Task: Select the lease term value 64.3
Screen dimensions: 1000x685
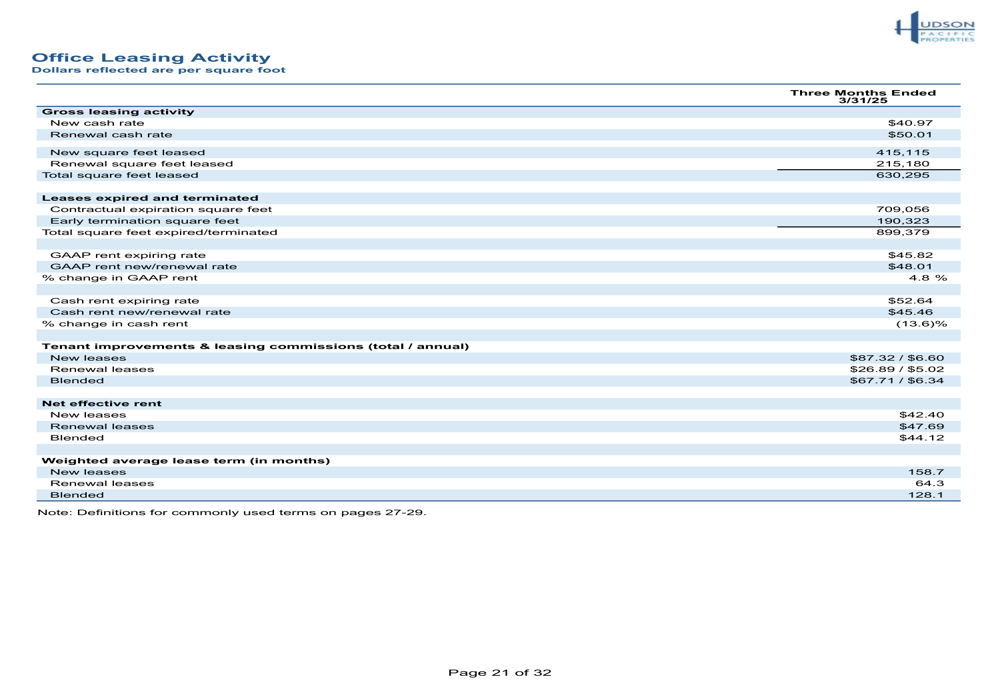Action: tap(930, 483)
